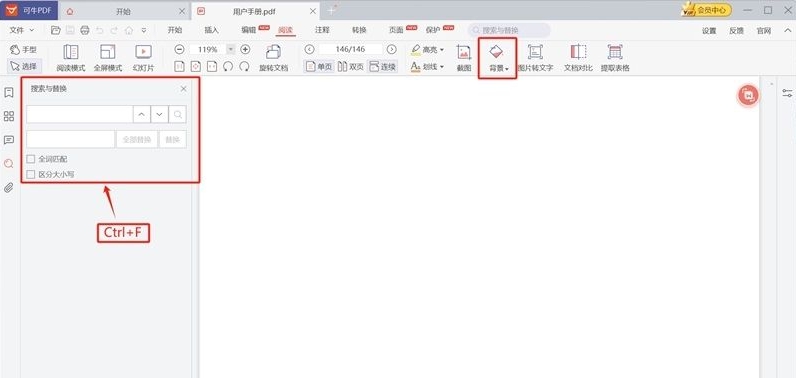The width and height of the screenshot is (796, 378).
Task: Click the Fit Width icon under zoom
Action: coord(212,66)
